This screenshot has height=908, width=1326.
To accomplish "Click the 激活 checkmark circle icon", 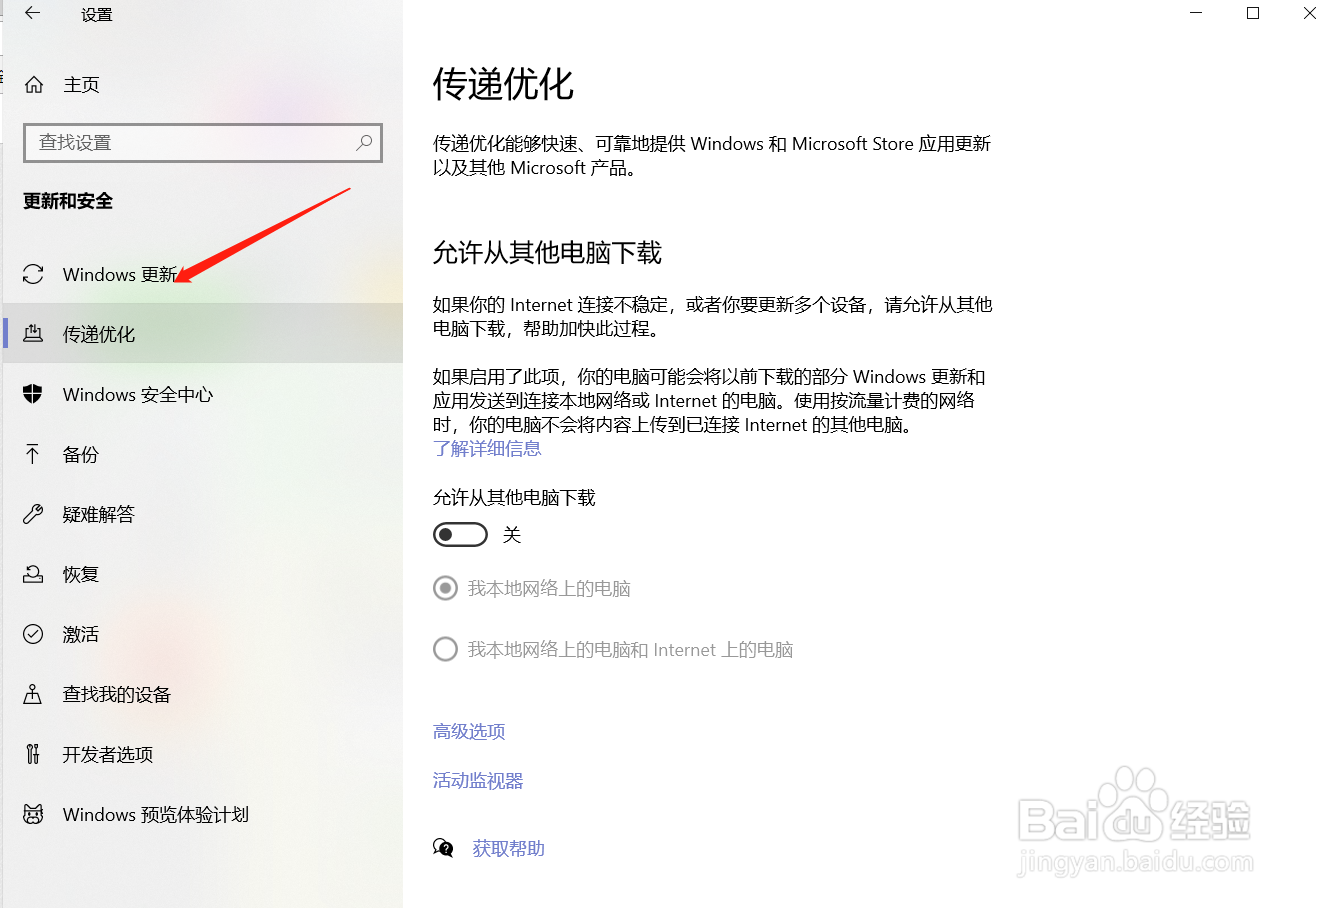I will pos(33,634).
